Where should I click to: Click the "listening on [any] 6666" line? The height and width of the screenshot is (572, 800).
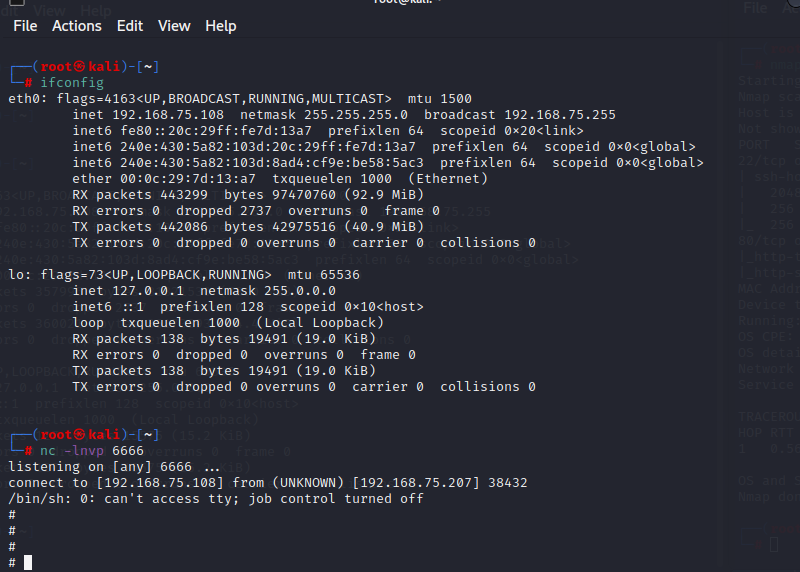pos(114,467)
